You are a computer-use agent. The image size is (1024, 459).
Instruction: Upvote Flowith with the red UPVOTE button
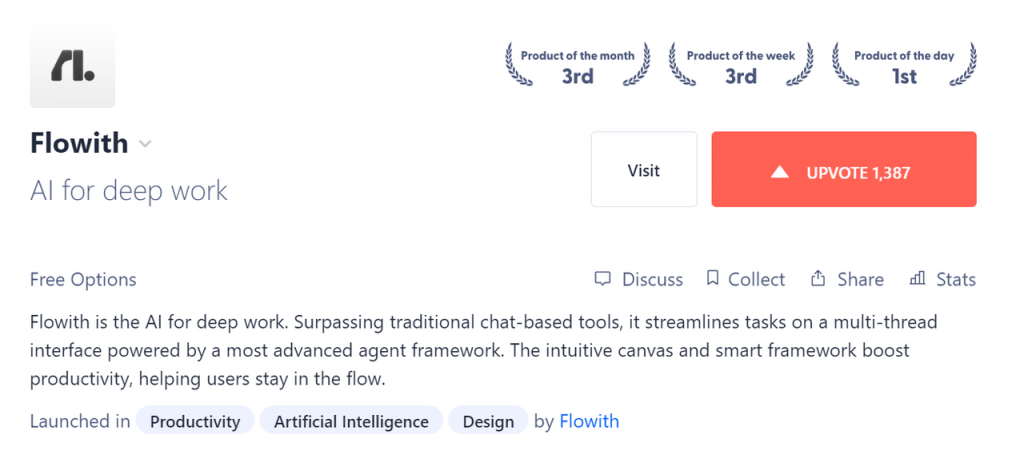coord(844,169)
